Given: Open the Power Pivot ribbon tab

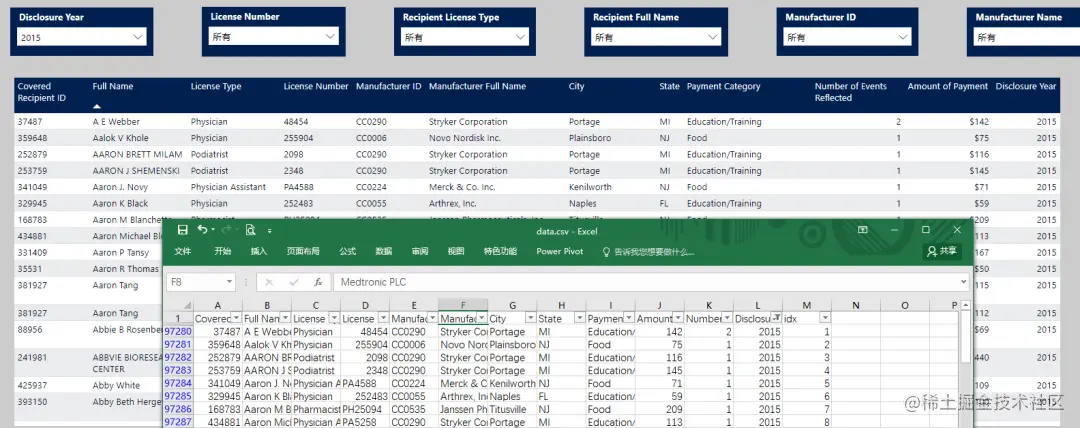Looking at the screenshot, I should (x=559, y=252).
